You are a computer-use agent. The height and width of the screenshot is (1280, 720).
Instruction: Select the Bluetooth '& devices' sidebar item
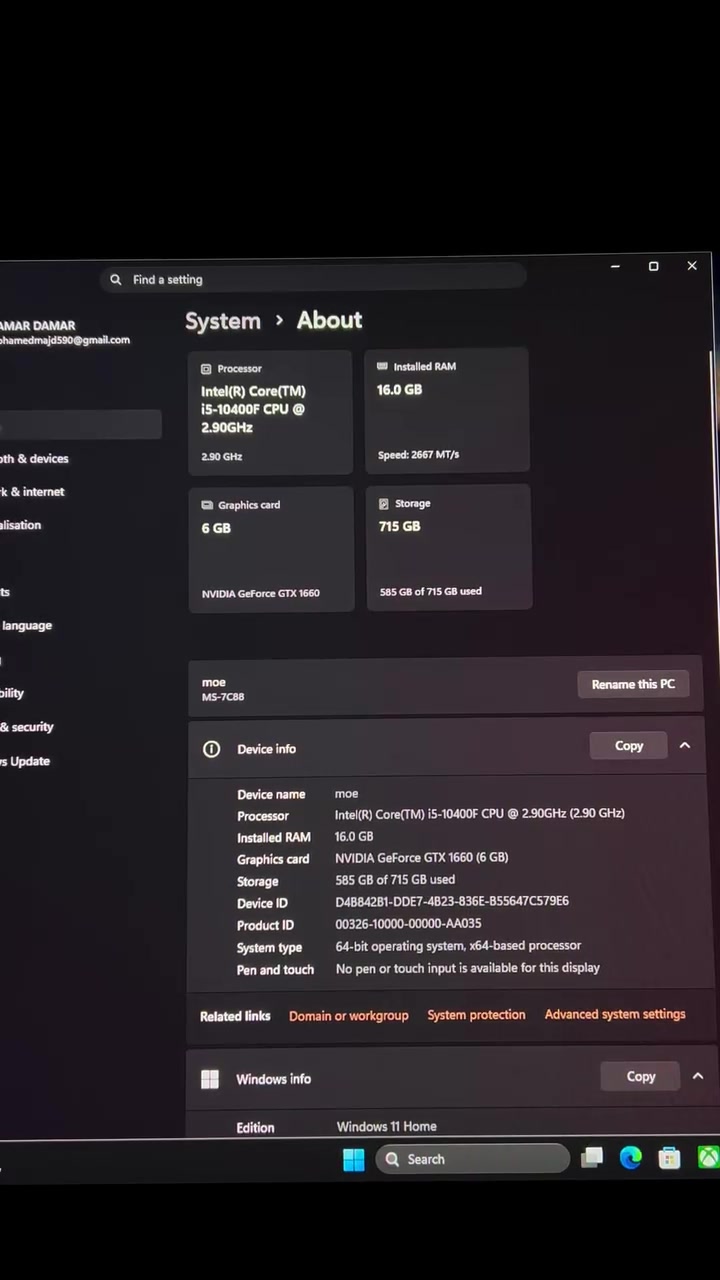pos(34,459)
